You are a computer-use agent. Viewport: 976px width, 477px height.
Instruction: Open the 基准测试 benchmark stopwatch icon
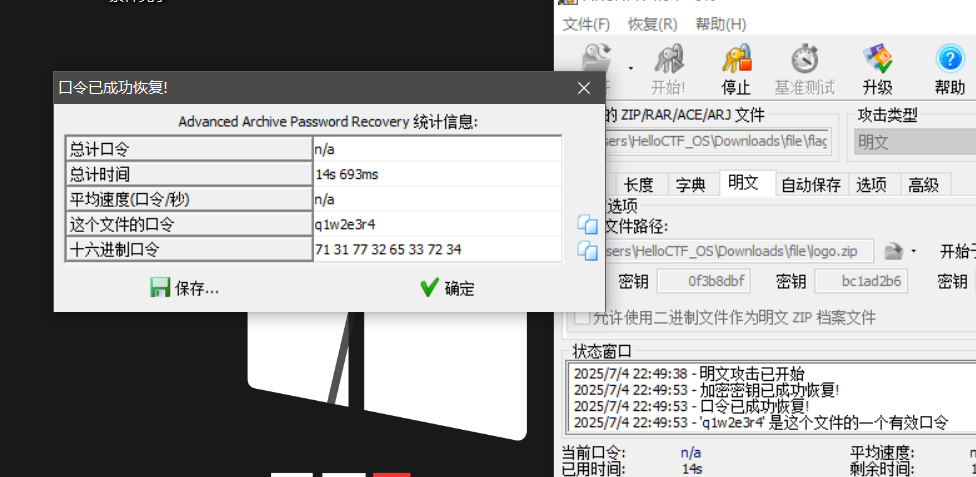[x=804, y=66]
